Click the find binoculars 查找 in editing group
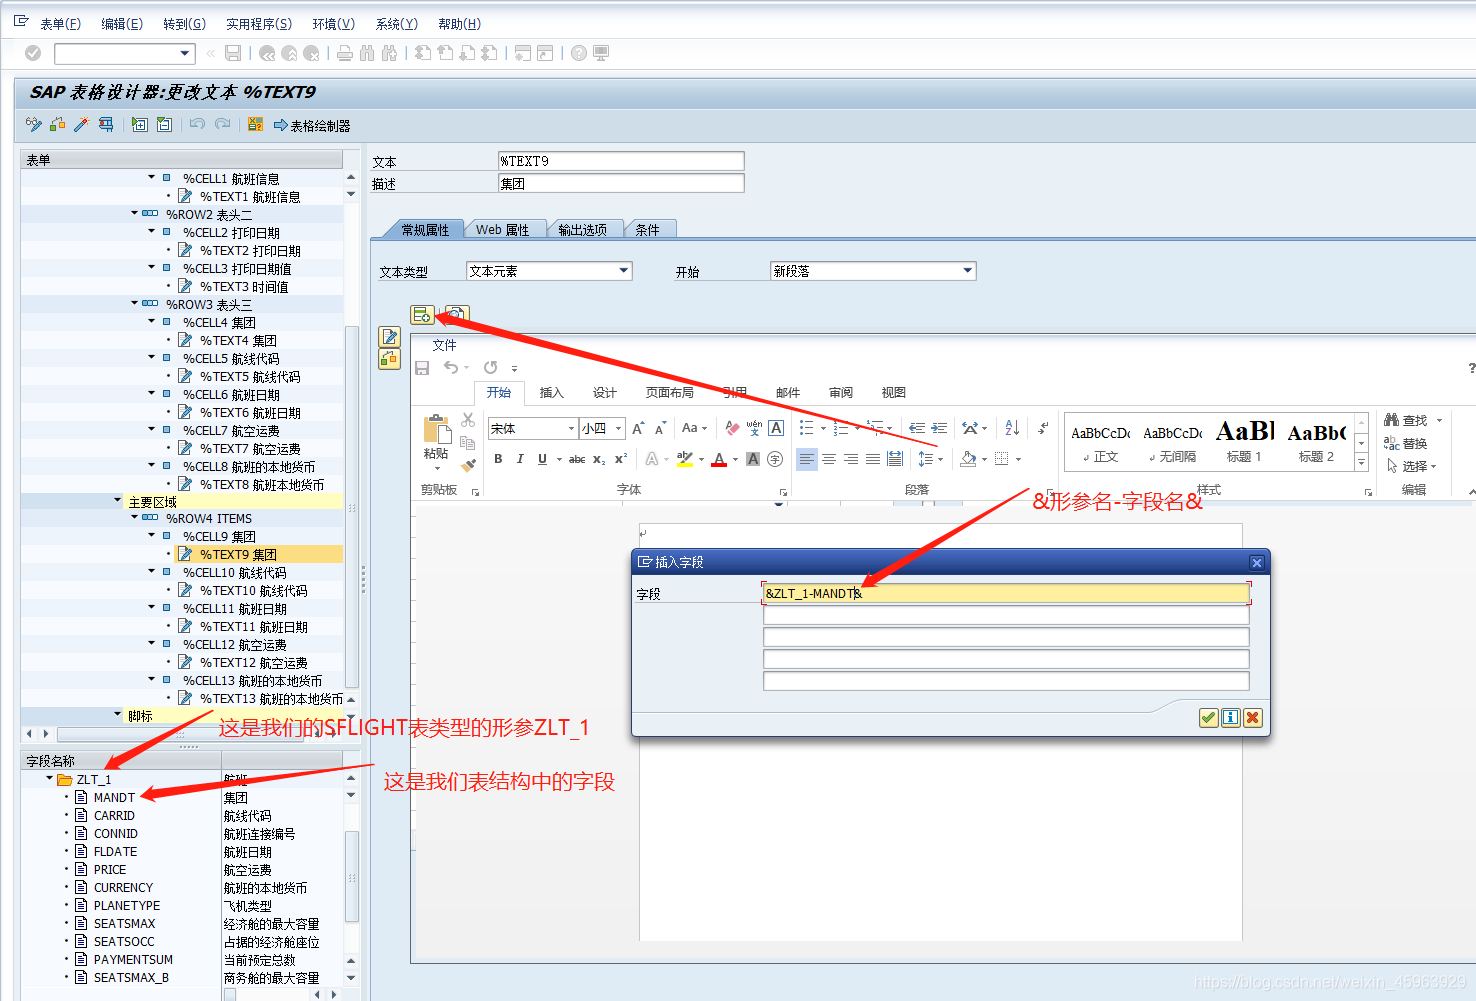Image resolution: width=1476 pixels, height=1001 pixels. (1406, 420)
